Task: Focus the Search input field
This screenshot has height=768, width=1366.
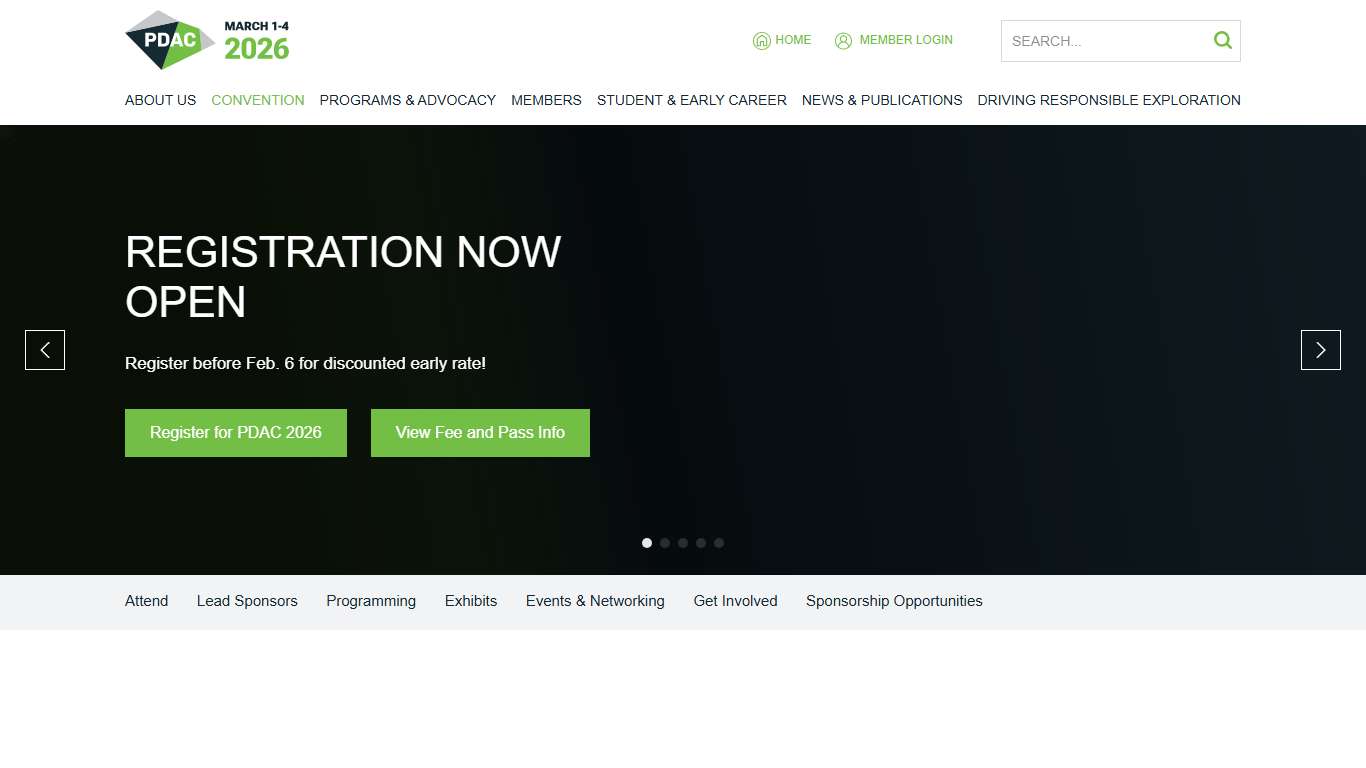Action: click(x=1105, y=41)
